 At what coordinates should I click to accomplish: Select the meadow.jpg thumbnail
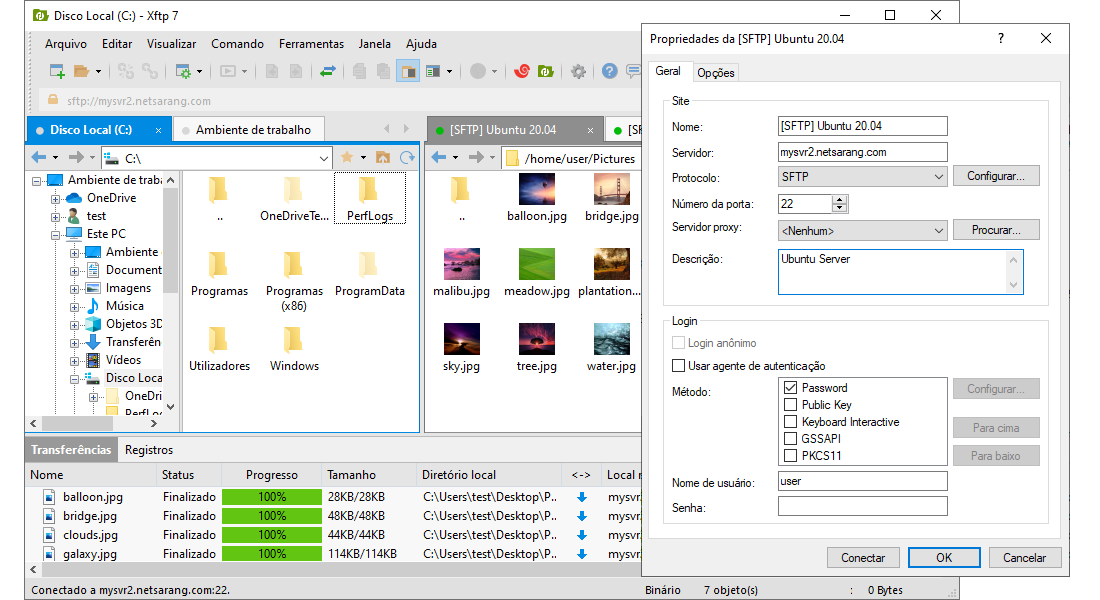537,264
